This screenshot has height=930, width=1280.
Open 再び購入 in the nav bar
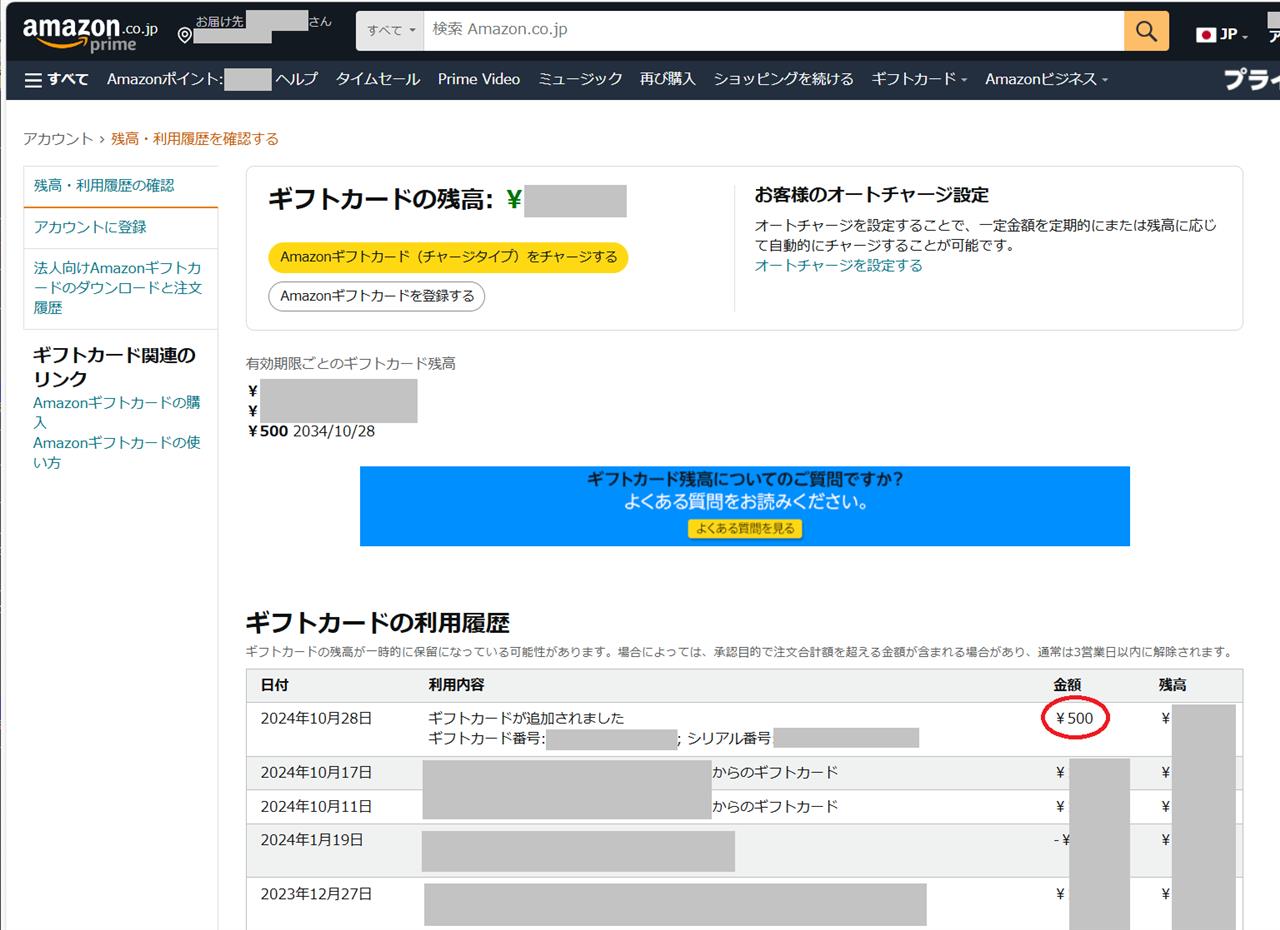coord(668,79)
